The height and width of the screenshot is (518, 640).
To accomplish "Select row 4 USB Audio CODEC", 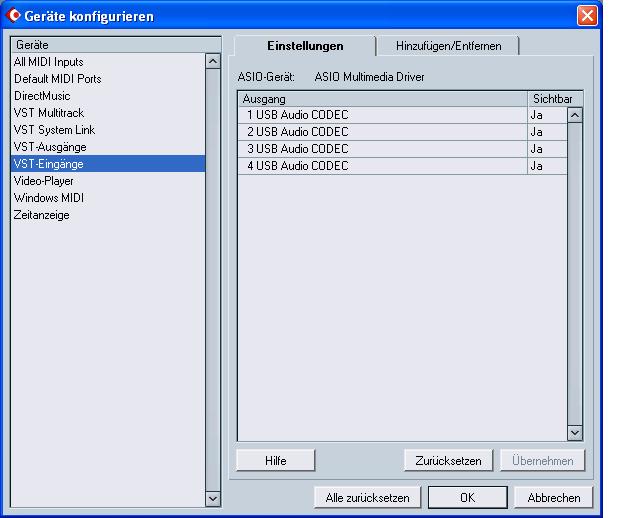I will 382,166.
